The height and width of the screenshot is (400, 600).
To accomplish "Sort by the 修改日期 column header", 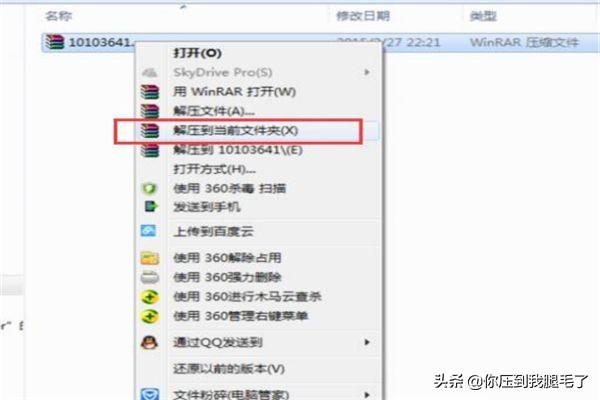I will pos(363,16).
